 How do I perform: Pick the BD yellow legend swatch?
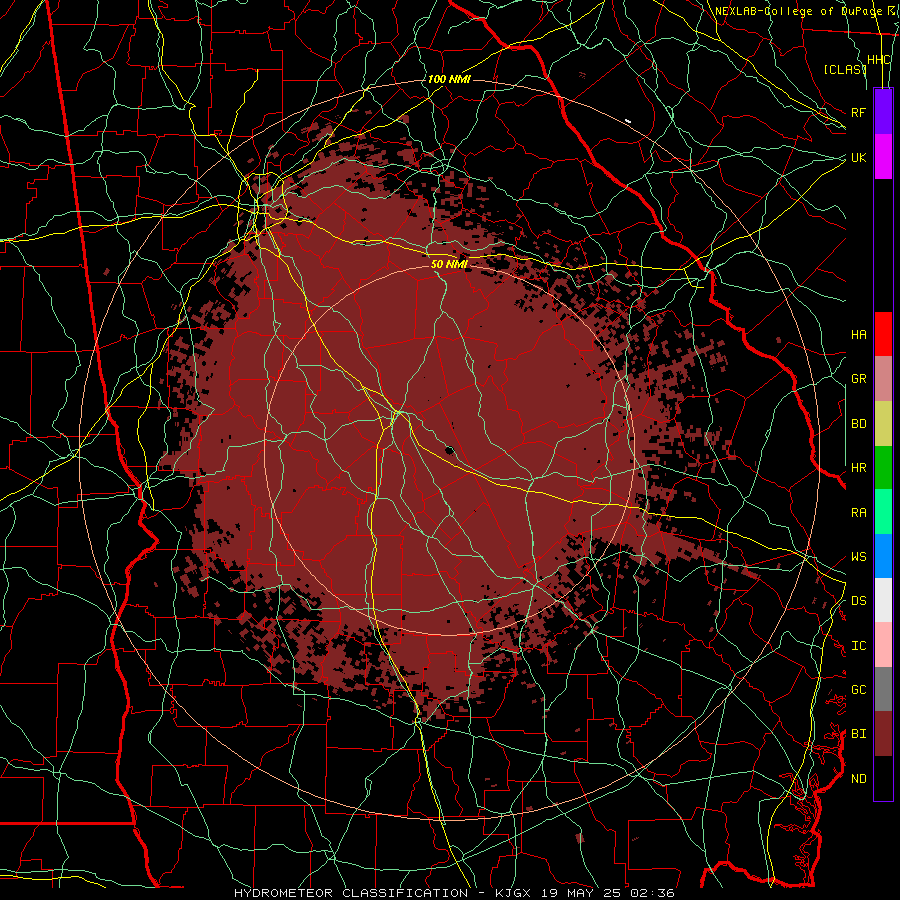tap(883, 424)
